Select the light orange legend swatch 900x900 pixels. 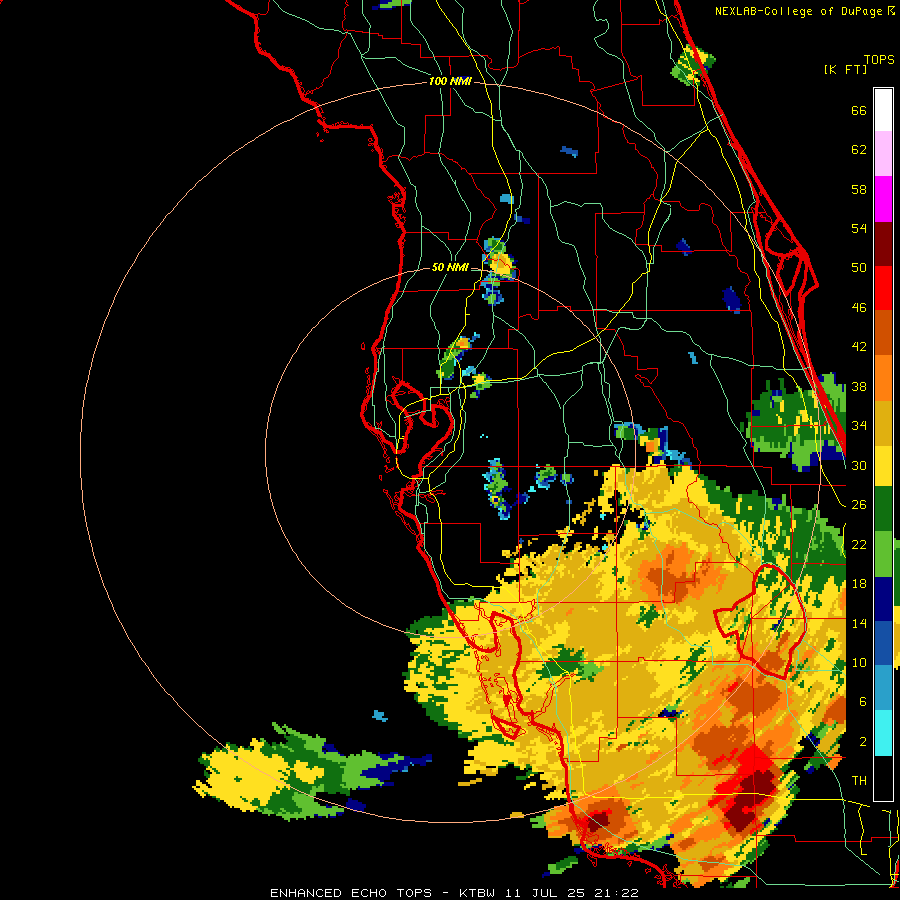pyautogui.click(x=883, y=378)
